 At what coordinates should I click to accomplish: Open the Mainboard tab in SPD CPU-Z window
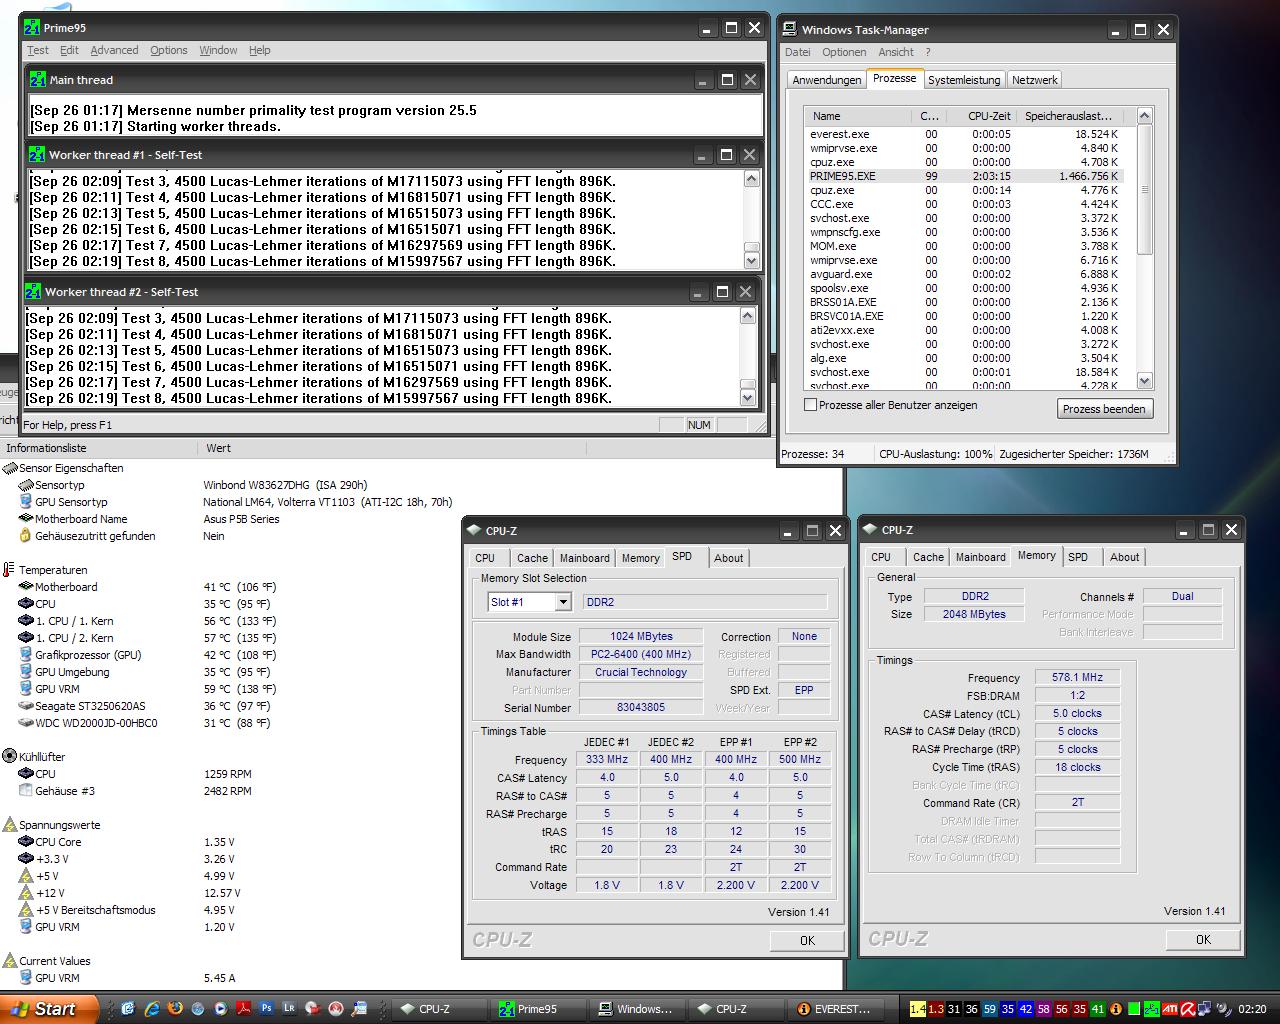(x=585, y=558)
